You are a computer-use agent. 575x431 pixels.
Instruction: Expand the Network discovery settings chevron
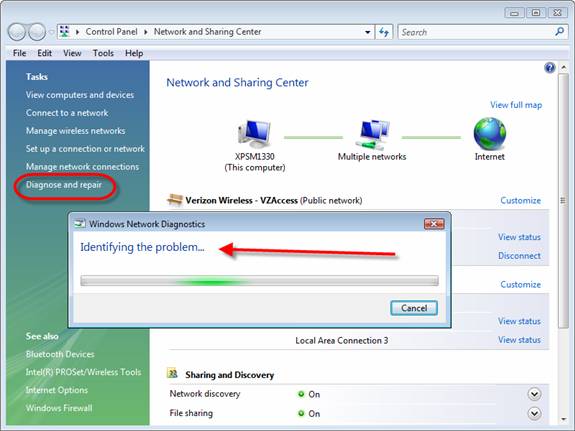534,394
